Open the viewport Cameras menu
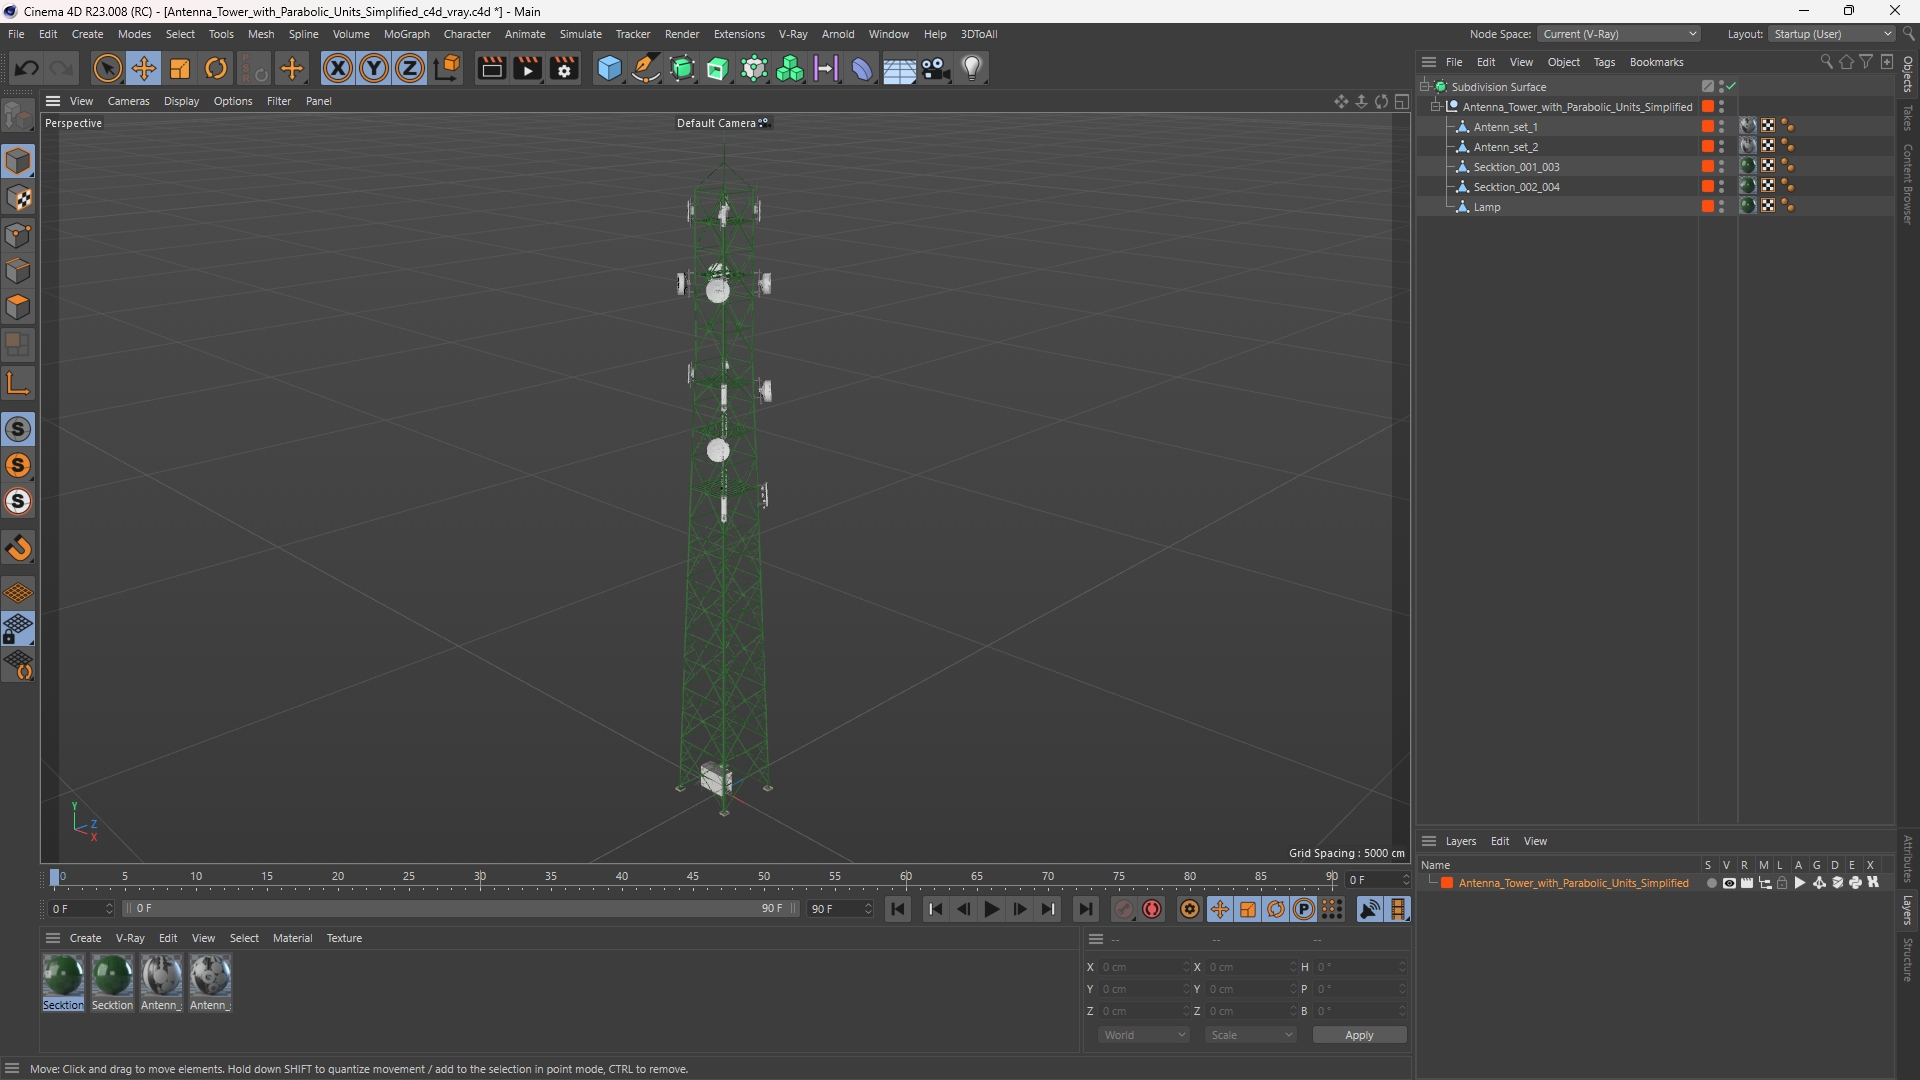This screenshot has width=1920, height=1080. coord(128,101)
